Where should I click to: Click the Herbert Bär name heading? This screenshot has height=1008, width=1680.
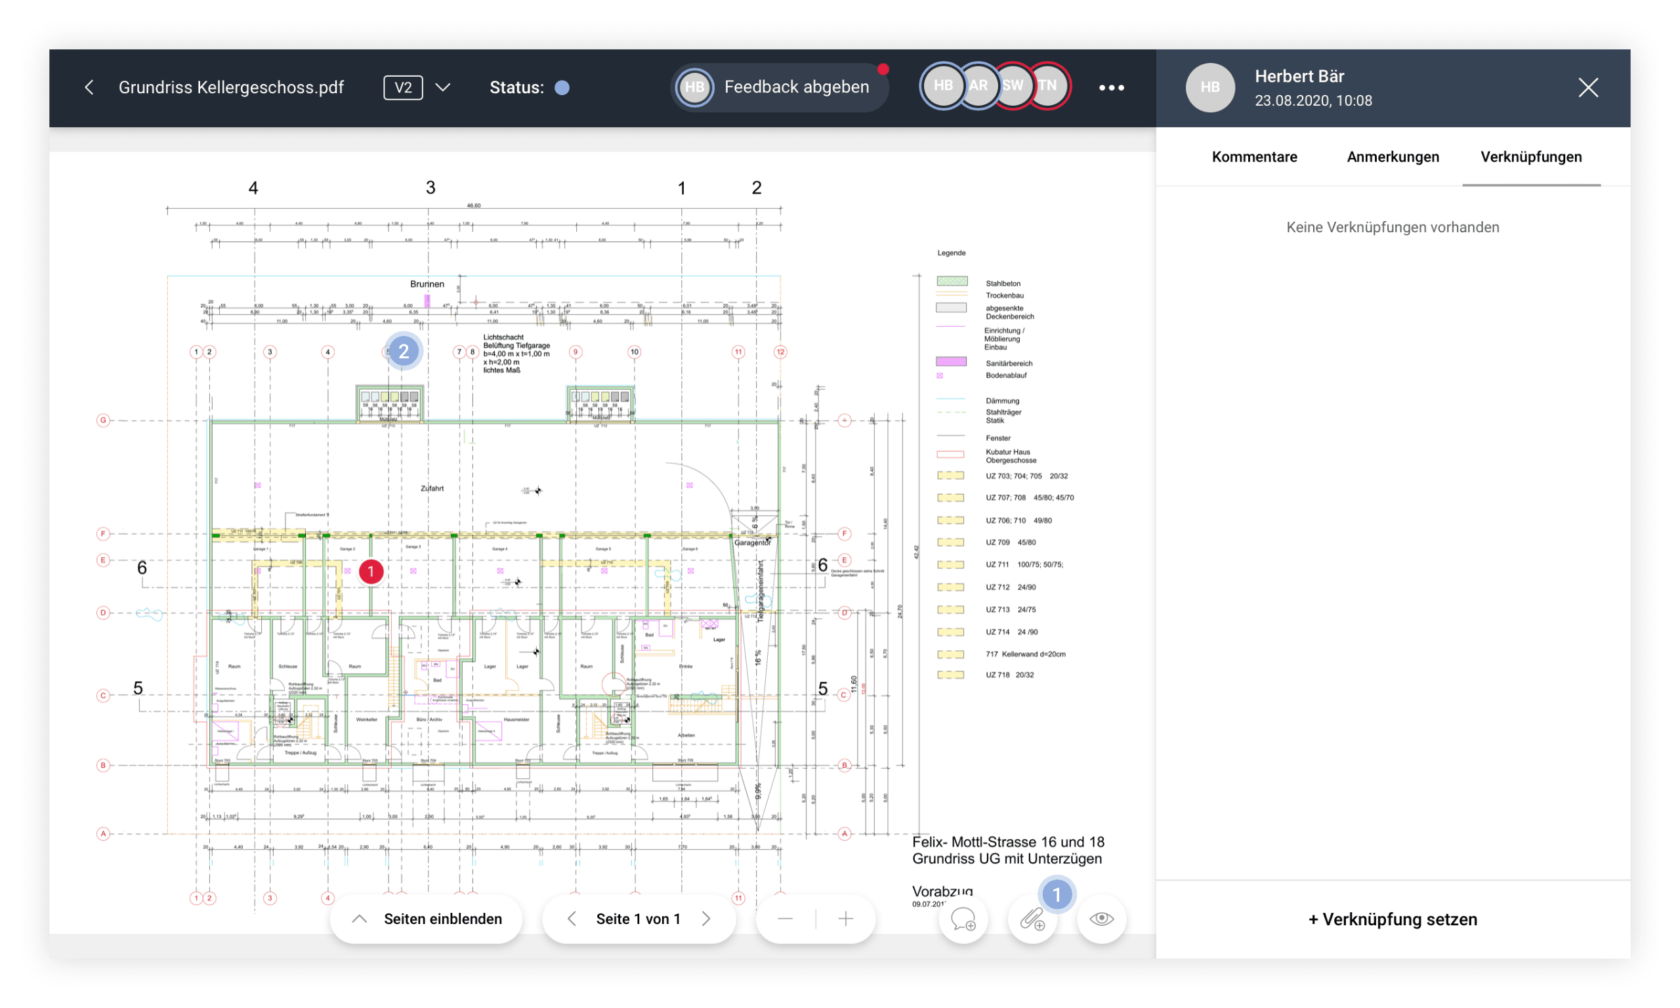coord(1299,76)
